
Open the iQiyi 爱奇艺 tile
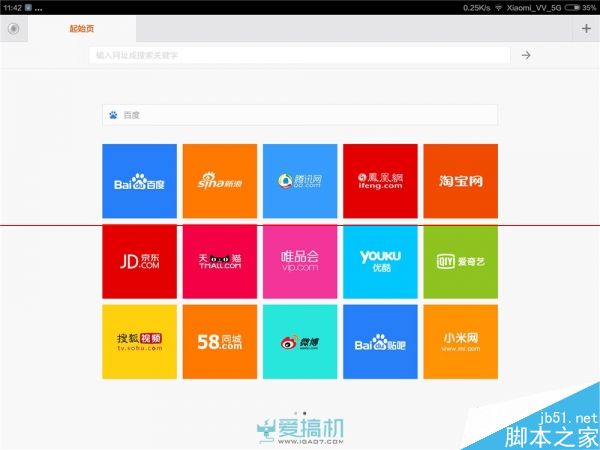[x=461, y=262]
